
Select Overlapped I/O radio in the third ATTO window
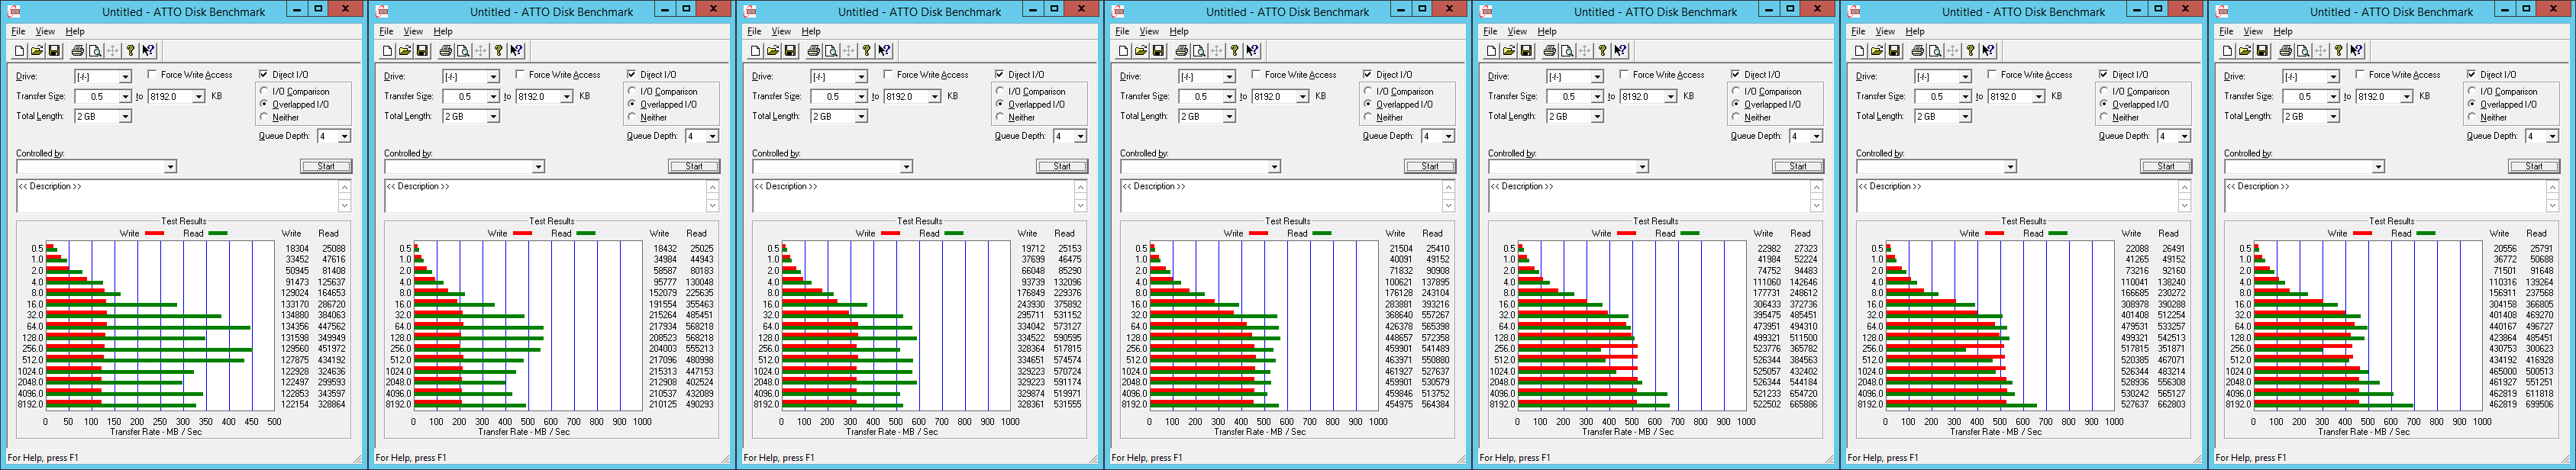click(x=1000, y=104)
